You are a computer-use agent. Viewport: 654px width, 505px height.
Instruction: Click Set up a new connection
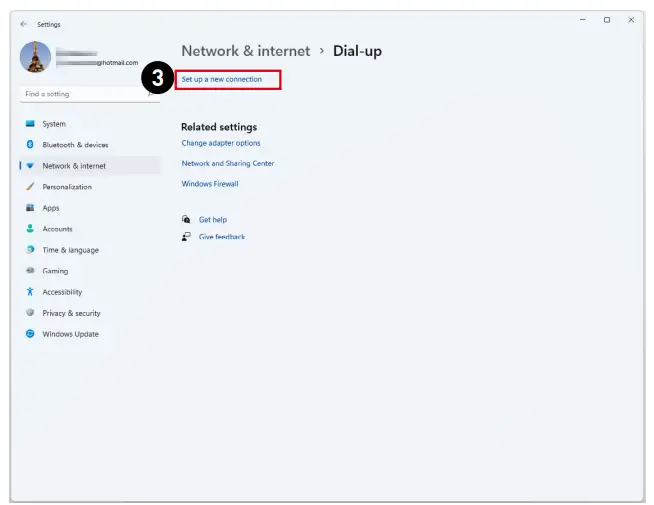pos(221,79)
